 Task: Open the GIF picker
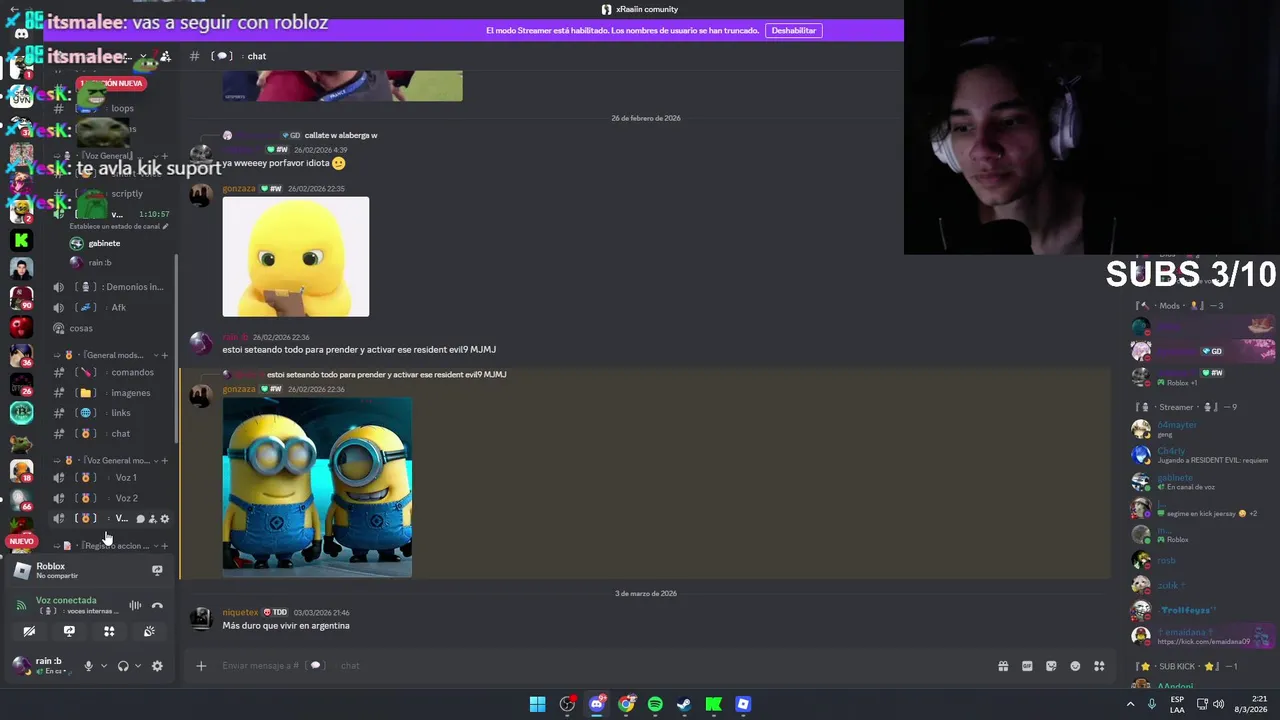point(1027,666)
